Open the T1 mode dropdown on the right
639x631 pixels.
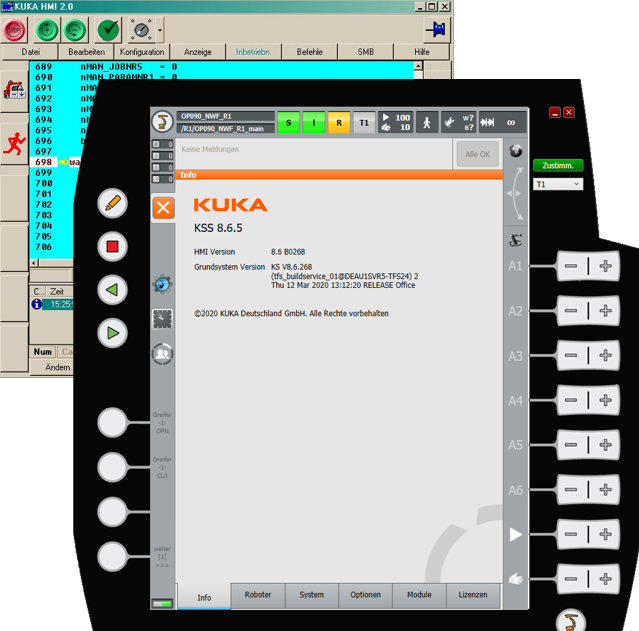point(558,184)
